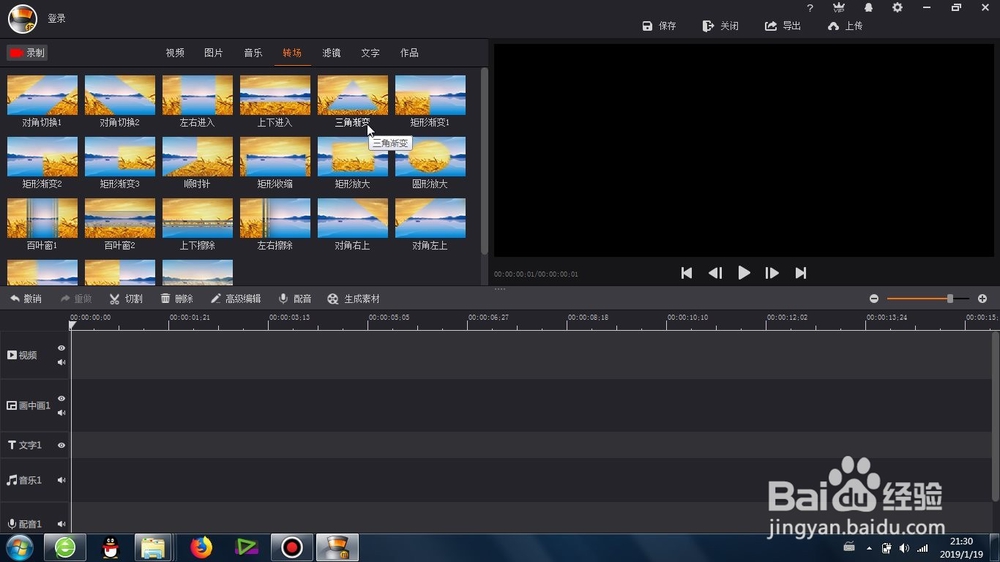Open the help question mark icon
The width and height of the screenshot is (1000, 562).
[x=810, y=8]
